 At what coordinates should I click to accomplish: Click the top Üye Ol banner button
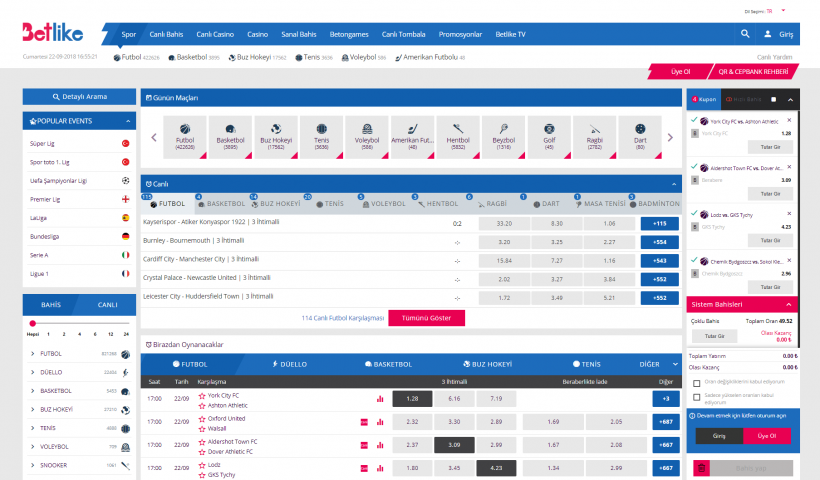(680, 72)
